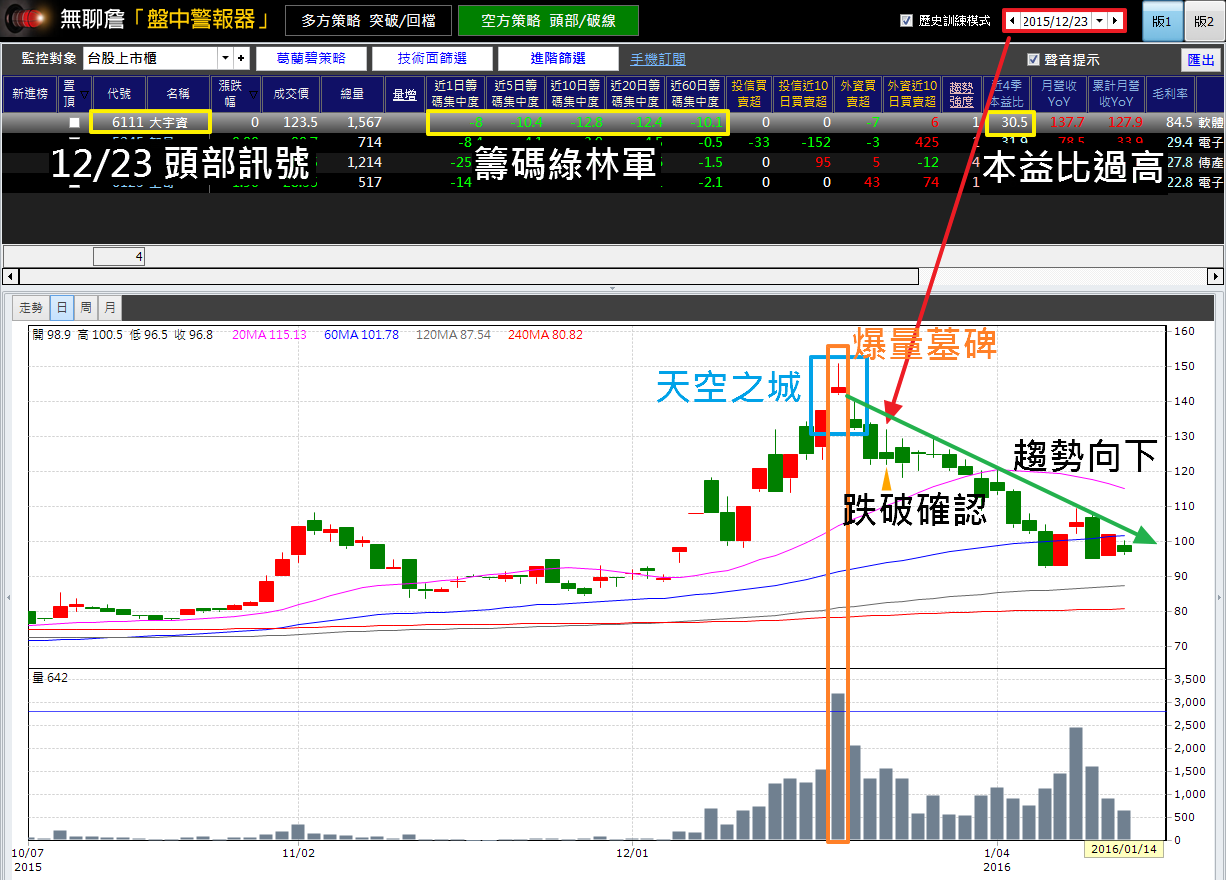
Task: Advance to the next date with the right arrow
Action: coord(1116,20)
